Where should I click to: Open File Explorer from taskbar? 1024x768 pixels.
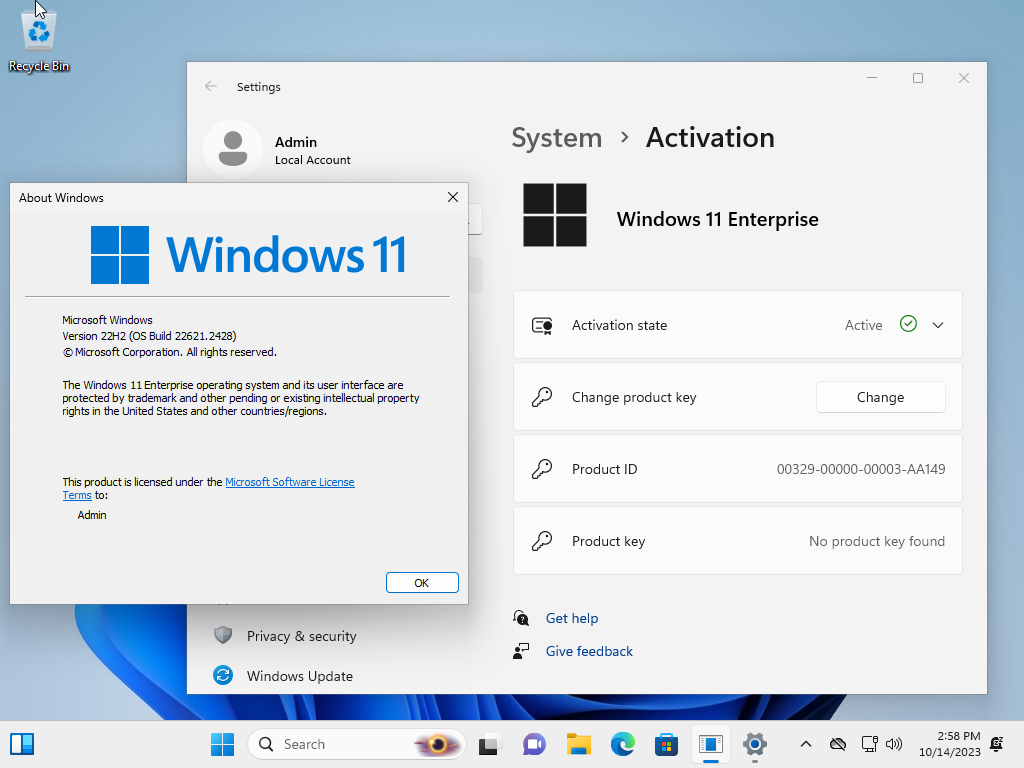pyautogui.click(x=579, y=744)
